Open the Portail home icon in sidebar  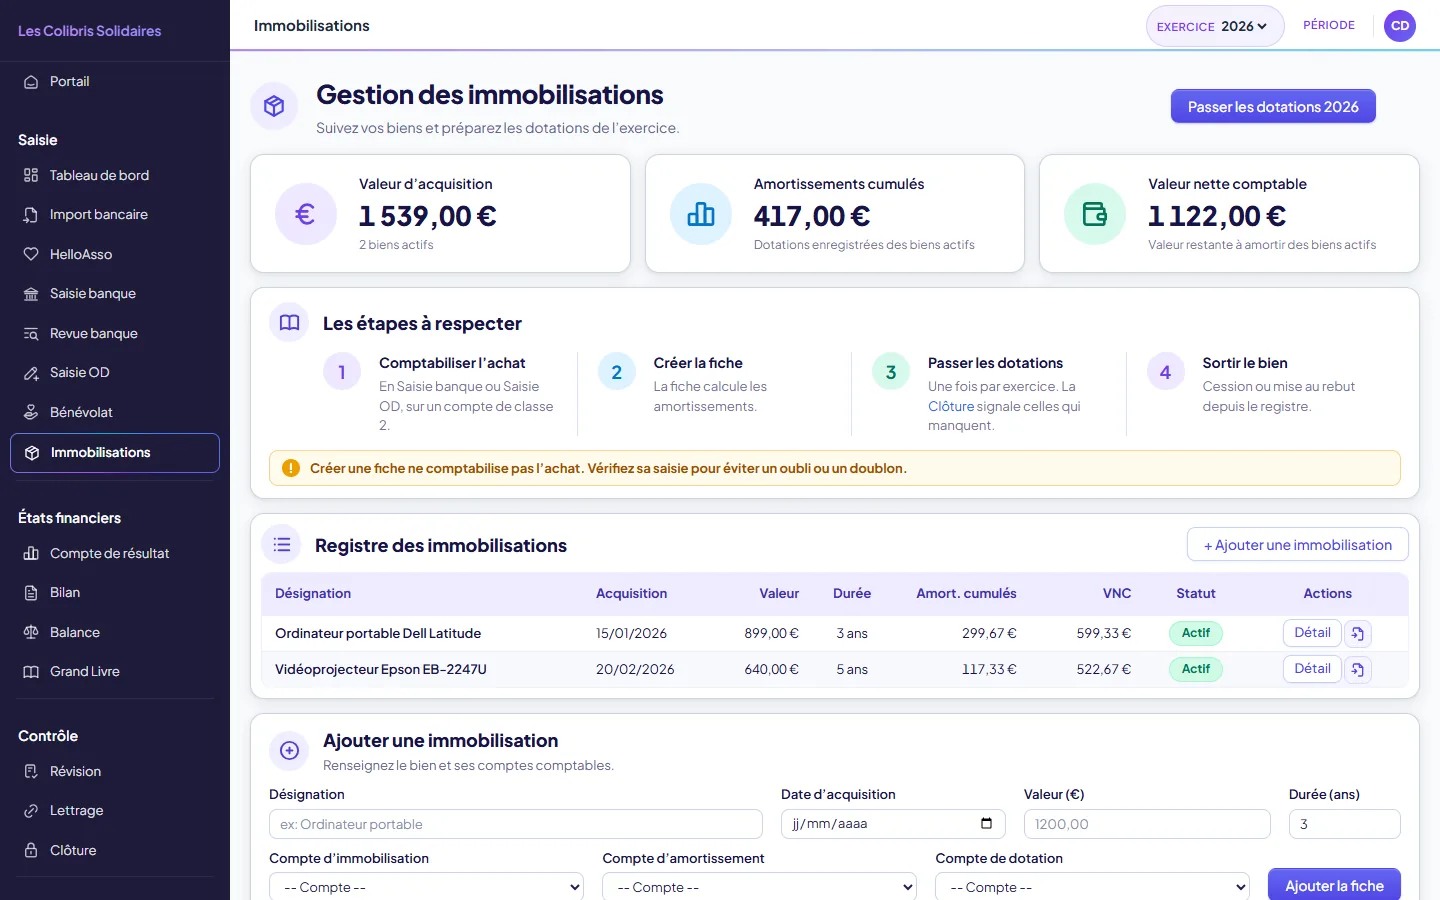[x=31, y=82]
